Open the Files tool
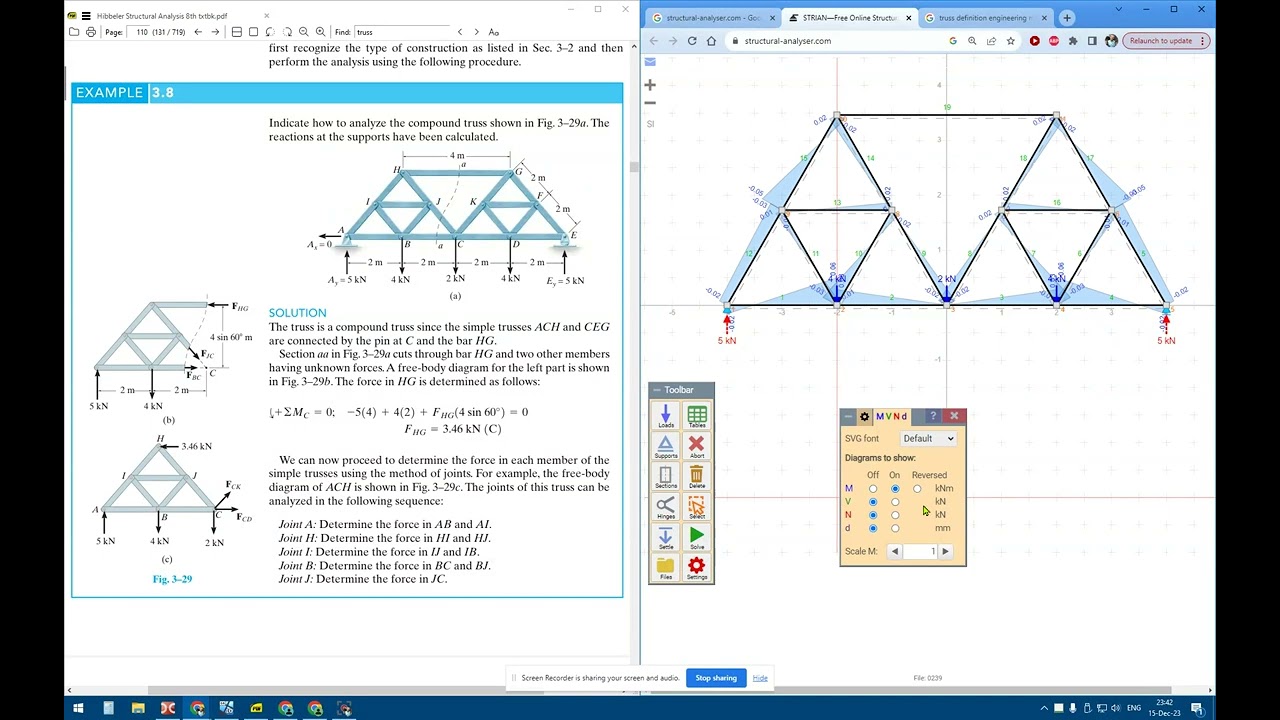The image size is (1280, 720). click(x=665, y=568)
